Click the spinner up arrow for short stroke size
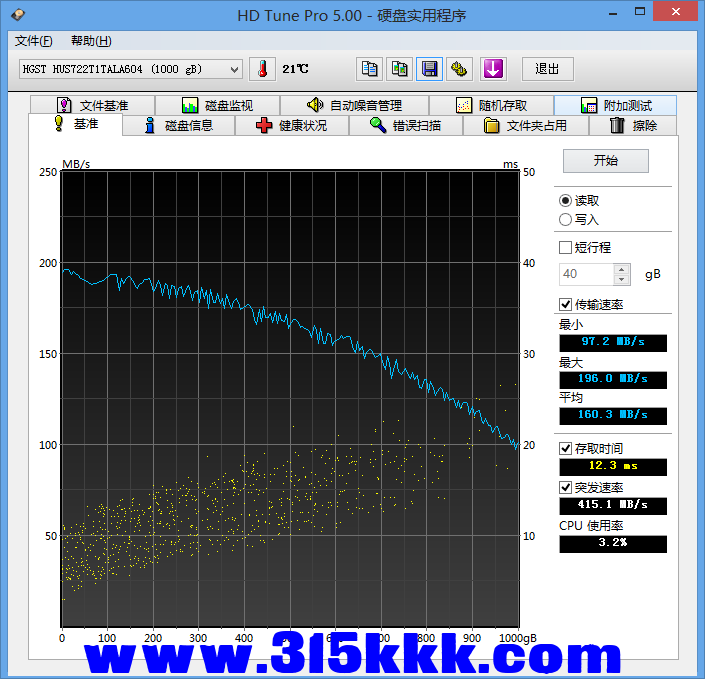Viewport: 705px width, 679px height. [621, 269]
